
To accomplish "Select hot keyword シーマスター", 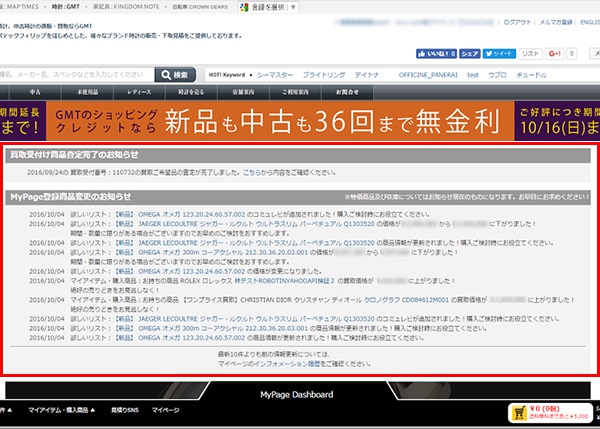I will click(275, 75).
